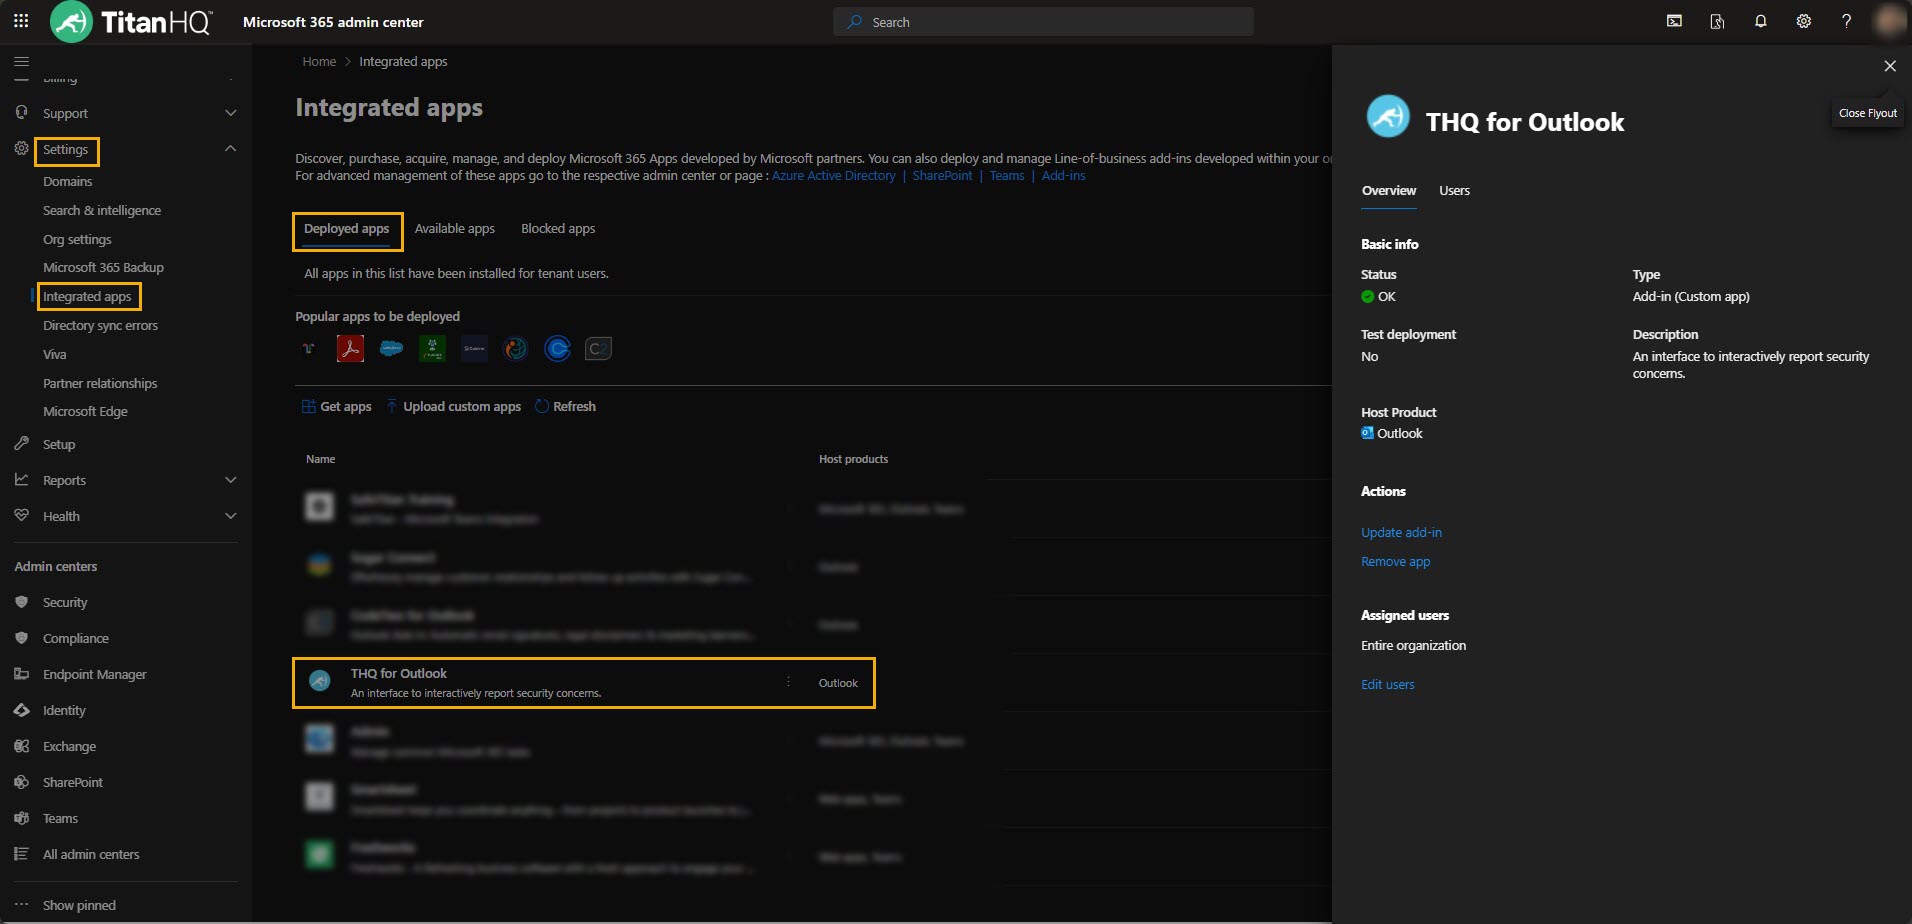
Task: Expand the Reports section chevron
Action: (231, 480)
